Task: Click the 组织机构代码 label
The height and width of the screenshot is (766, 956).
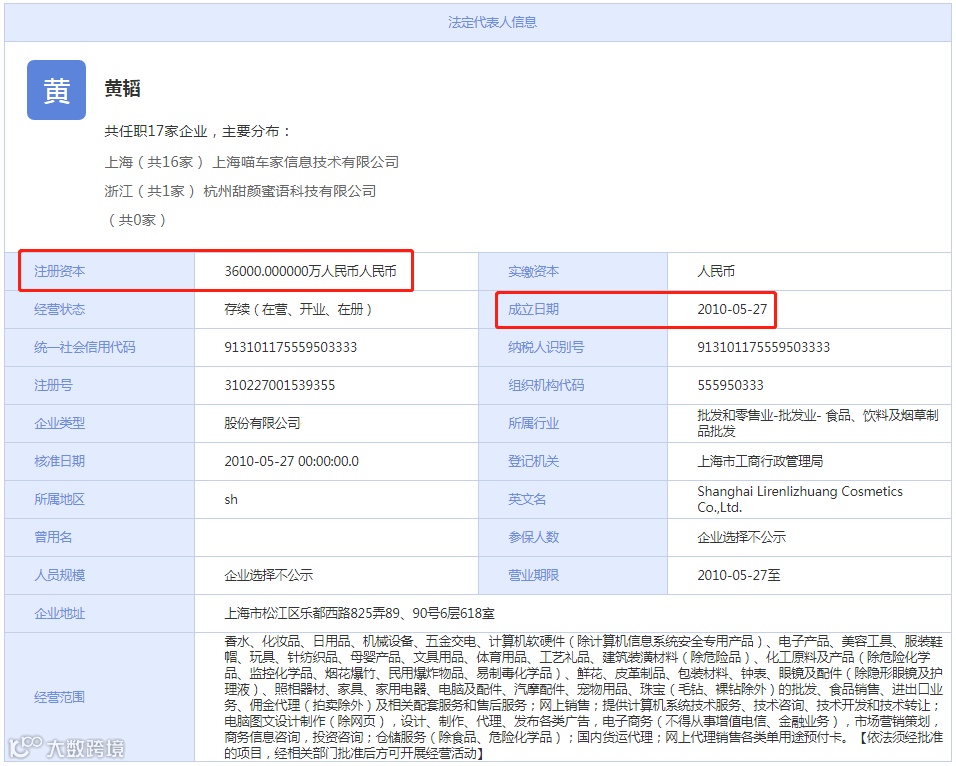Action: pyautogui.click(x=546, y=385)
